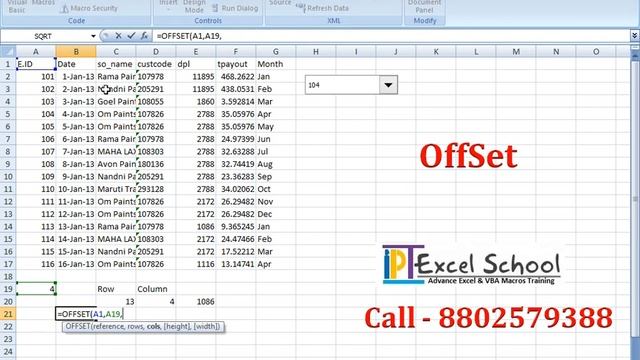
Task: Click cell C20 containing 13
Action: (116, 302)
